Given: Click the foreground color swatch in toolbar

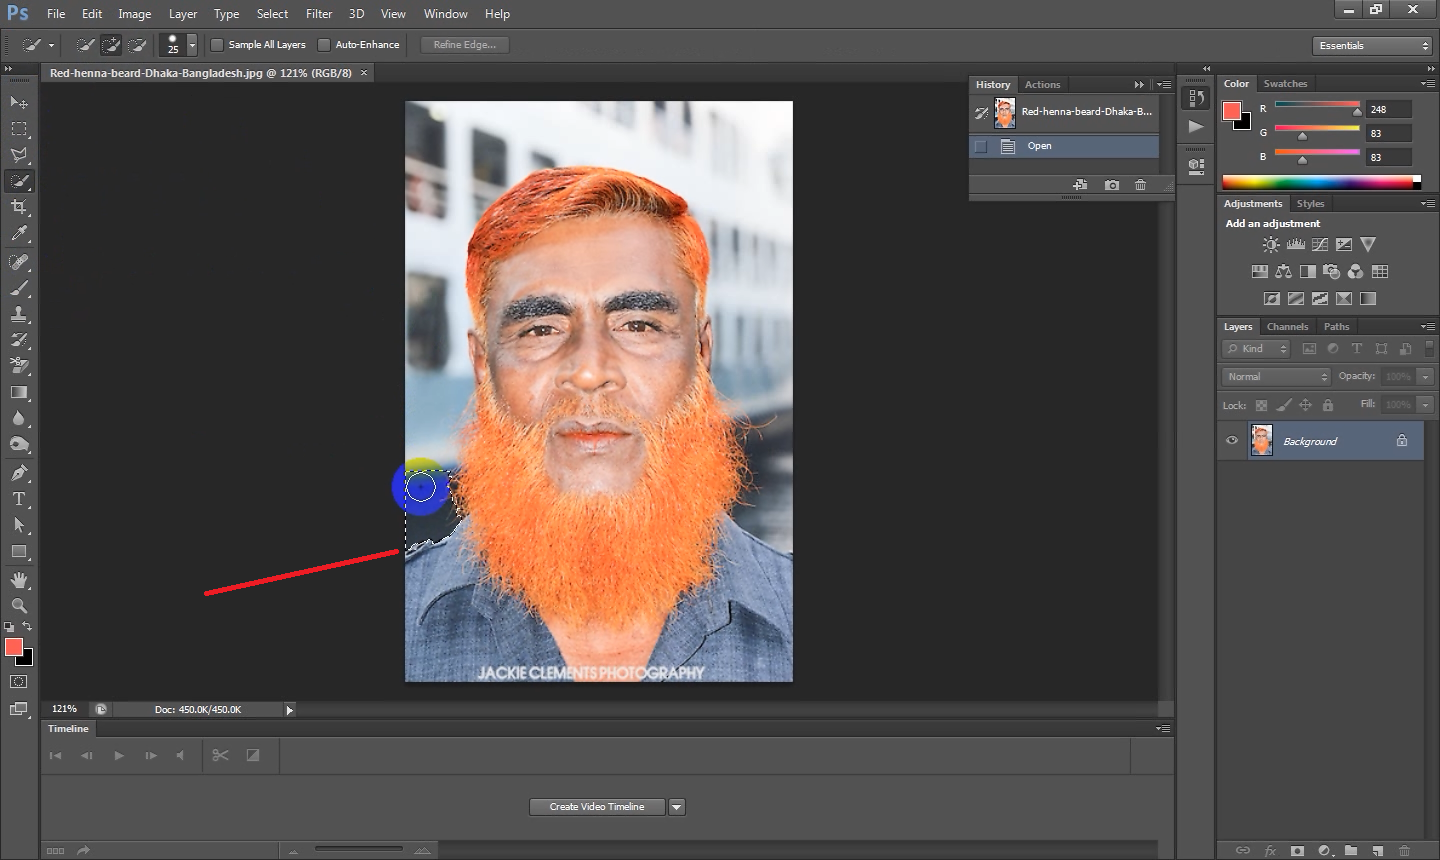Looking at the screenshot, I should coord(14,648).
